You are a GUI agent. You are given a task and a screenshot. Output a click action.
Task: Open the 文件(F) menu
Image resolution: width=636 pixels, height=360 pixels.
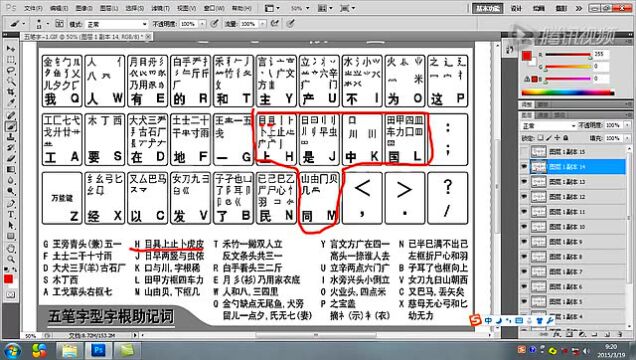[33, 8]
